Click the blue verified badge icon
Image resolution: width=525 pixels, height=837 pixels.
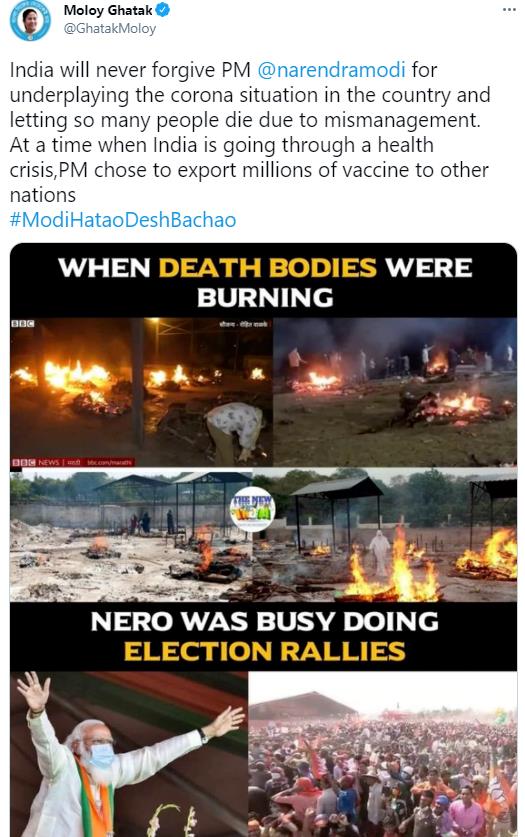162,10
